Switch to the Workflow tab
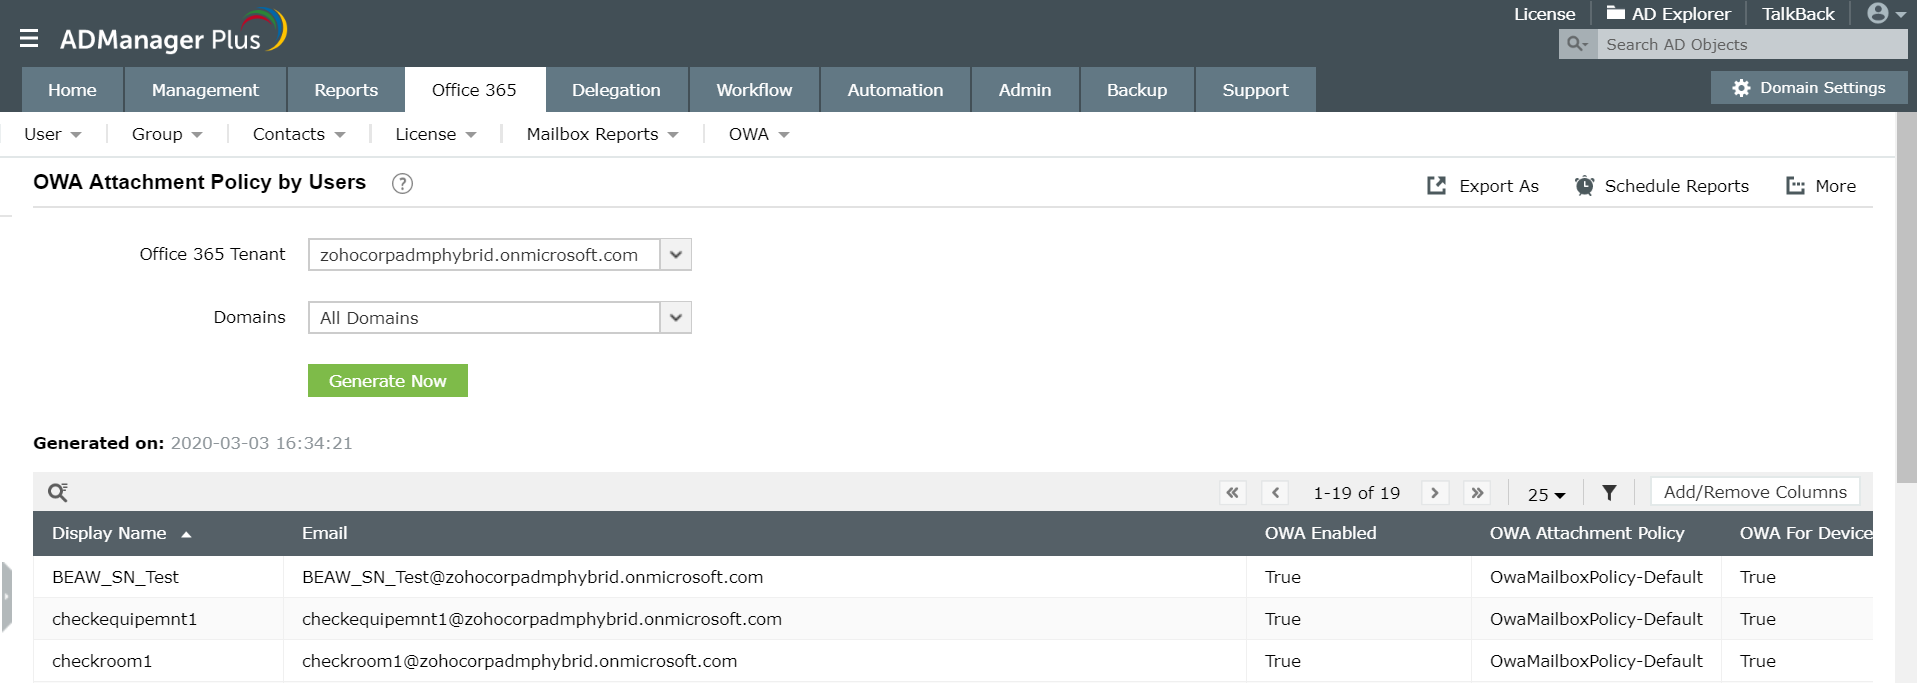The height and width of the screenshot is (683, 1917). (x=754, y=90)
